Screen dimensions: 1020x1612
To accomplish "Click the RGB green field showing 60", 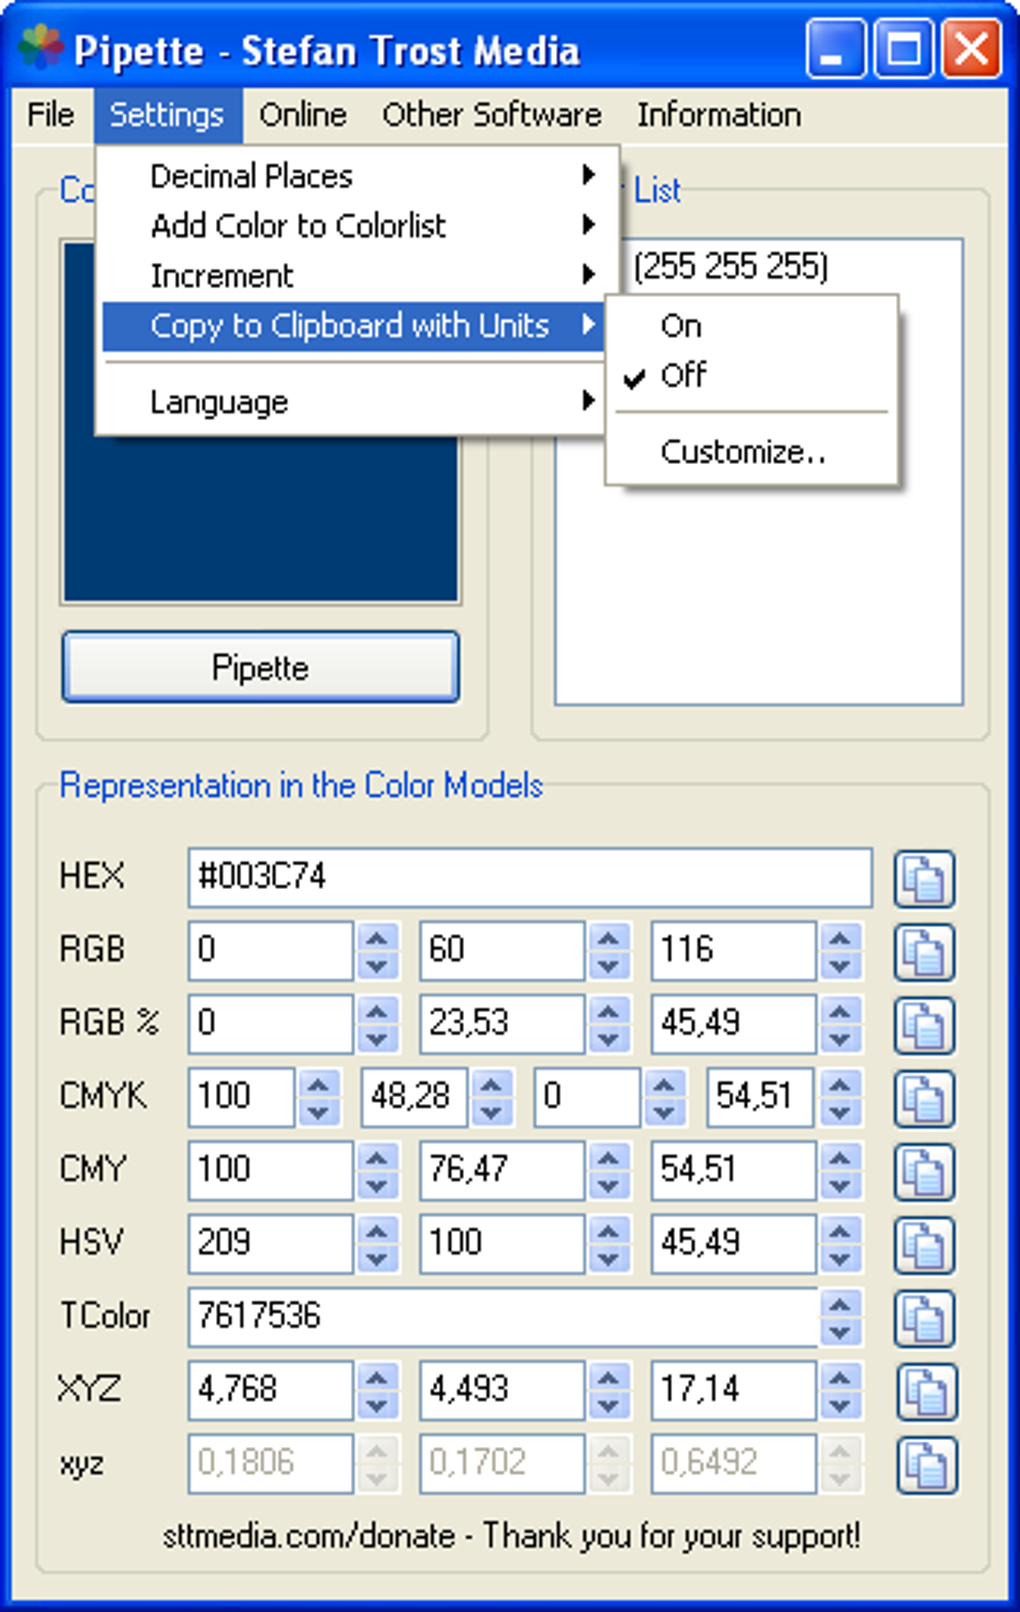I will (x=502, y=950).
